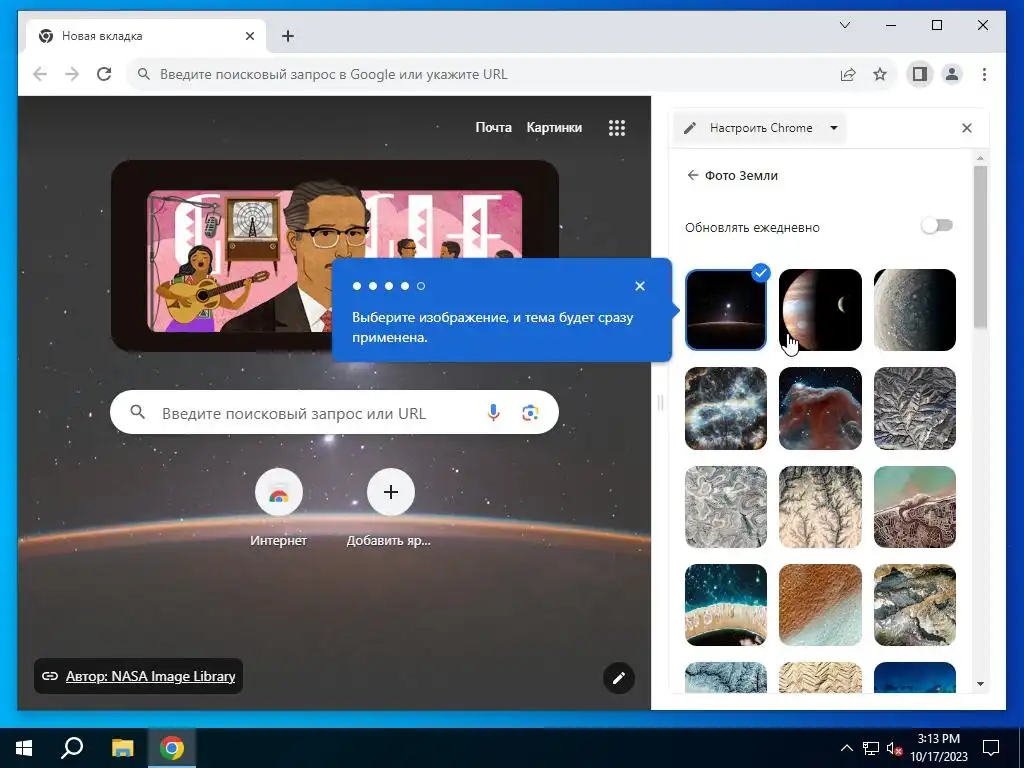The height and width of the screenshot is (768, 1024).
Task: Click the customize page pencil button
Action: 618,678
